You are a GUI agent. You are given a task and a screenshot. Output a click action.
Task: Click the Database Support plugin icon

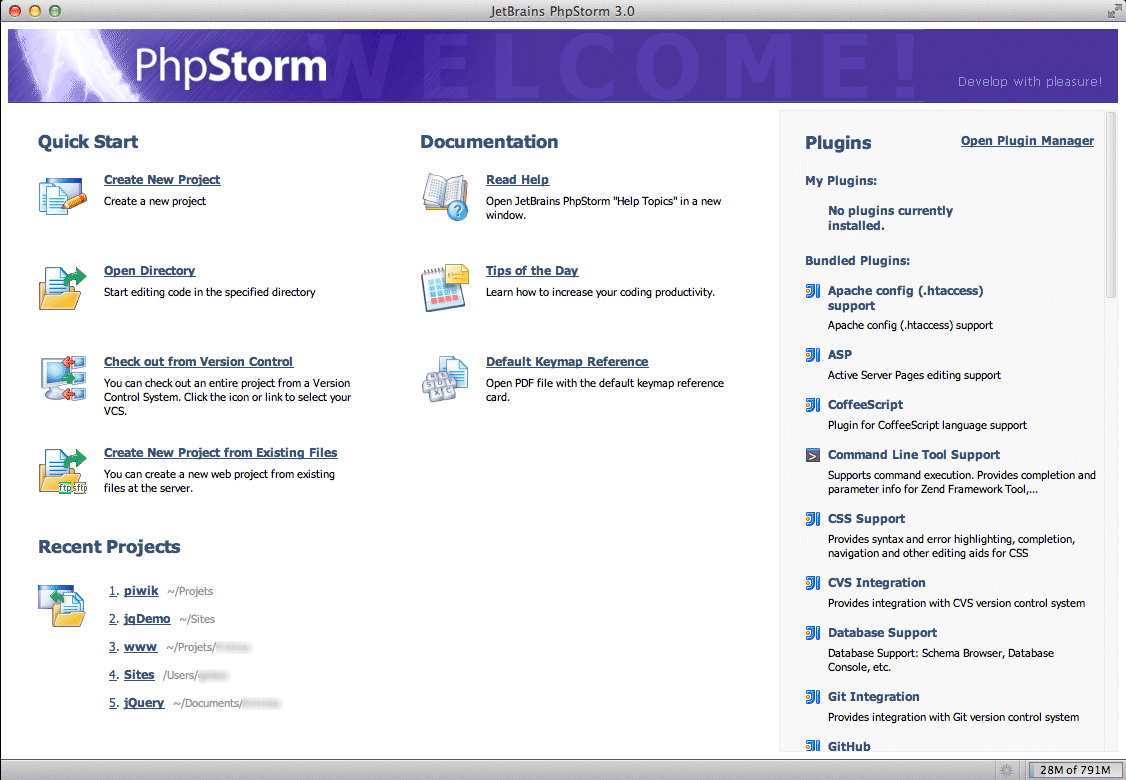[812, 633]
